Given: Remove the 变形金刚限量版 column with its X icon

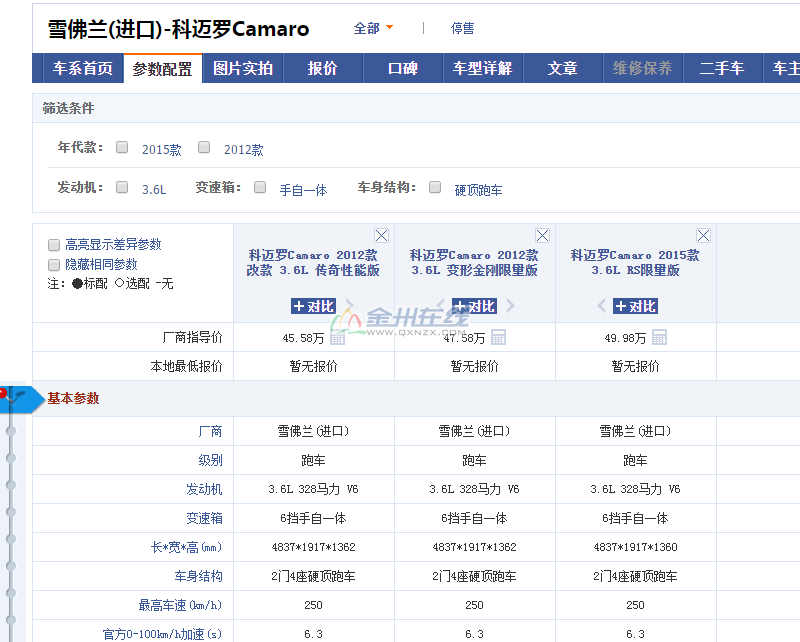Looking at the screenshot, I should point(542,235).
